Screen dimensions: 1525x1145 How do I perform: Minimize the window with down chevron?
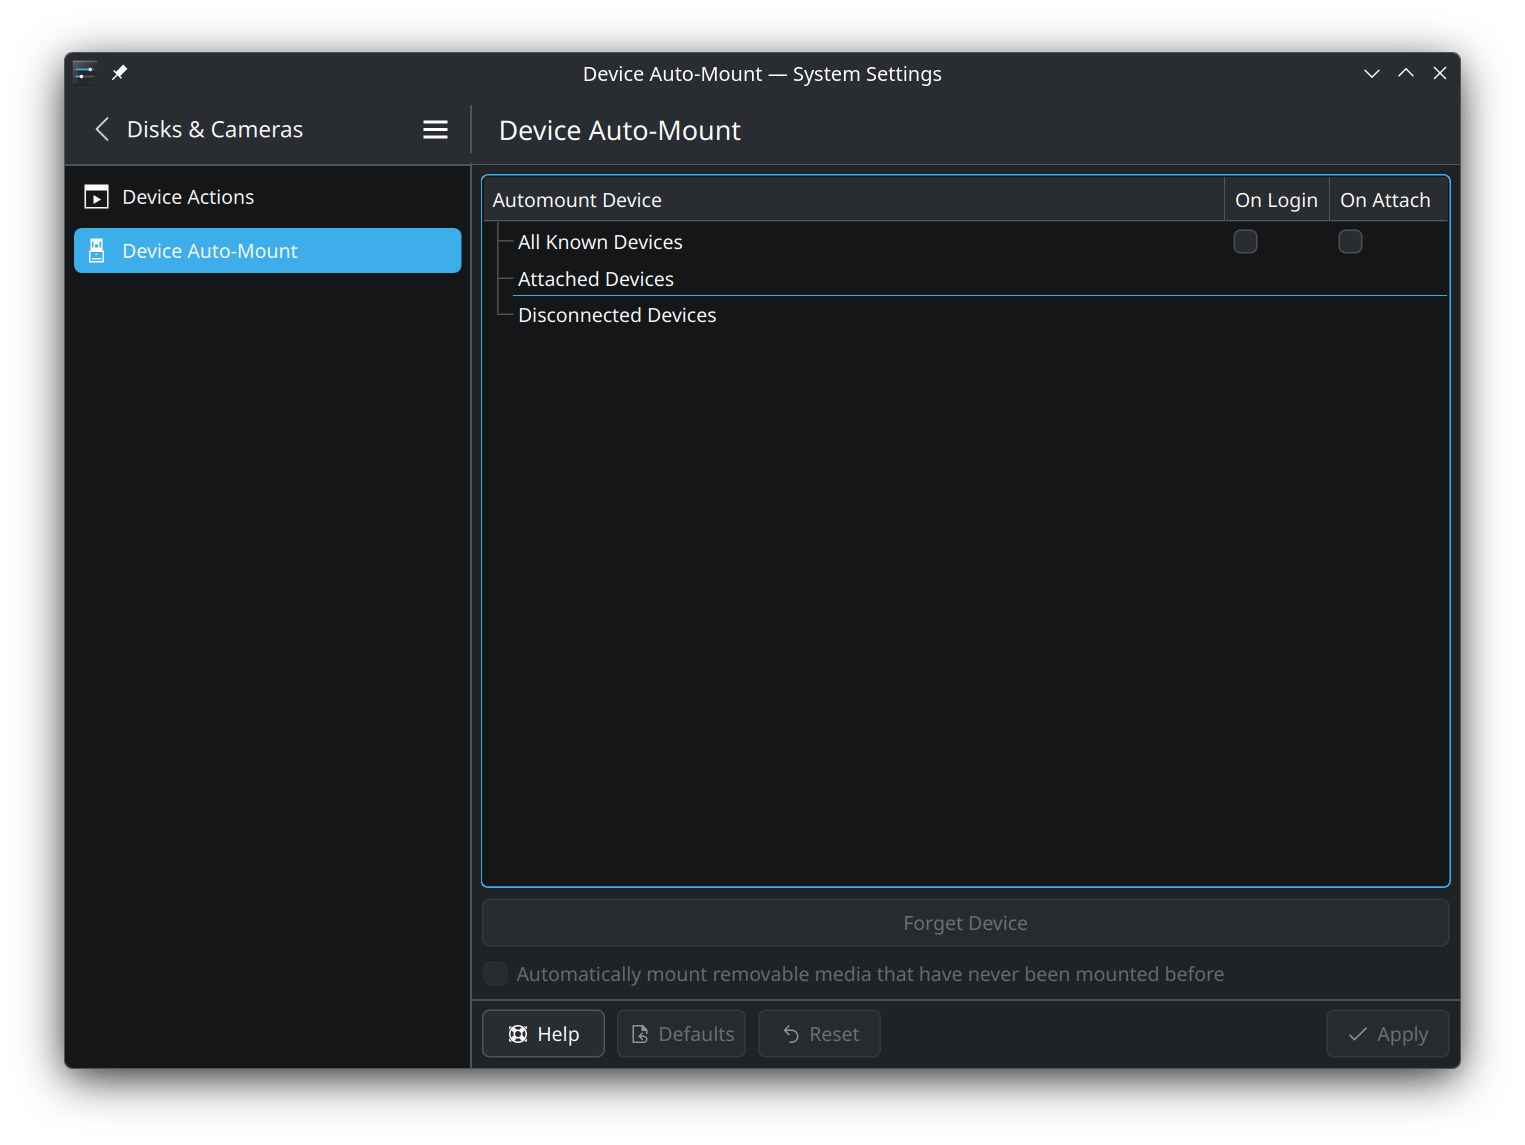coord(1371,73)
